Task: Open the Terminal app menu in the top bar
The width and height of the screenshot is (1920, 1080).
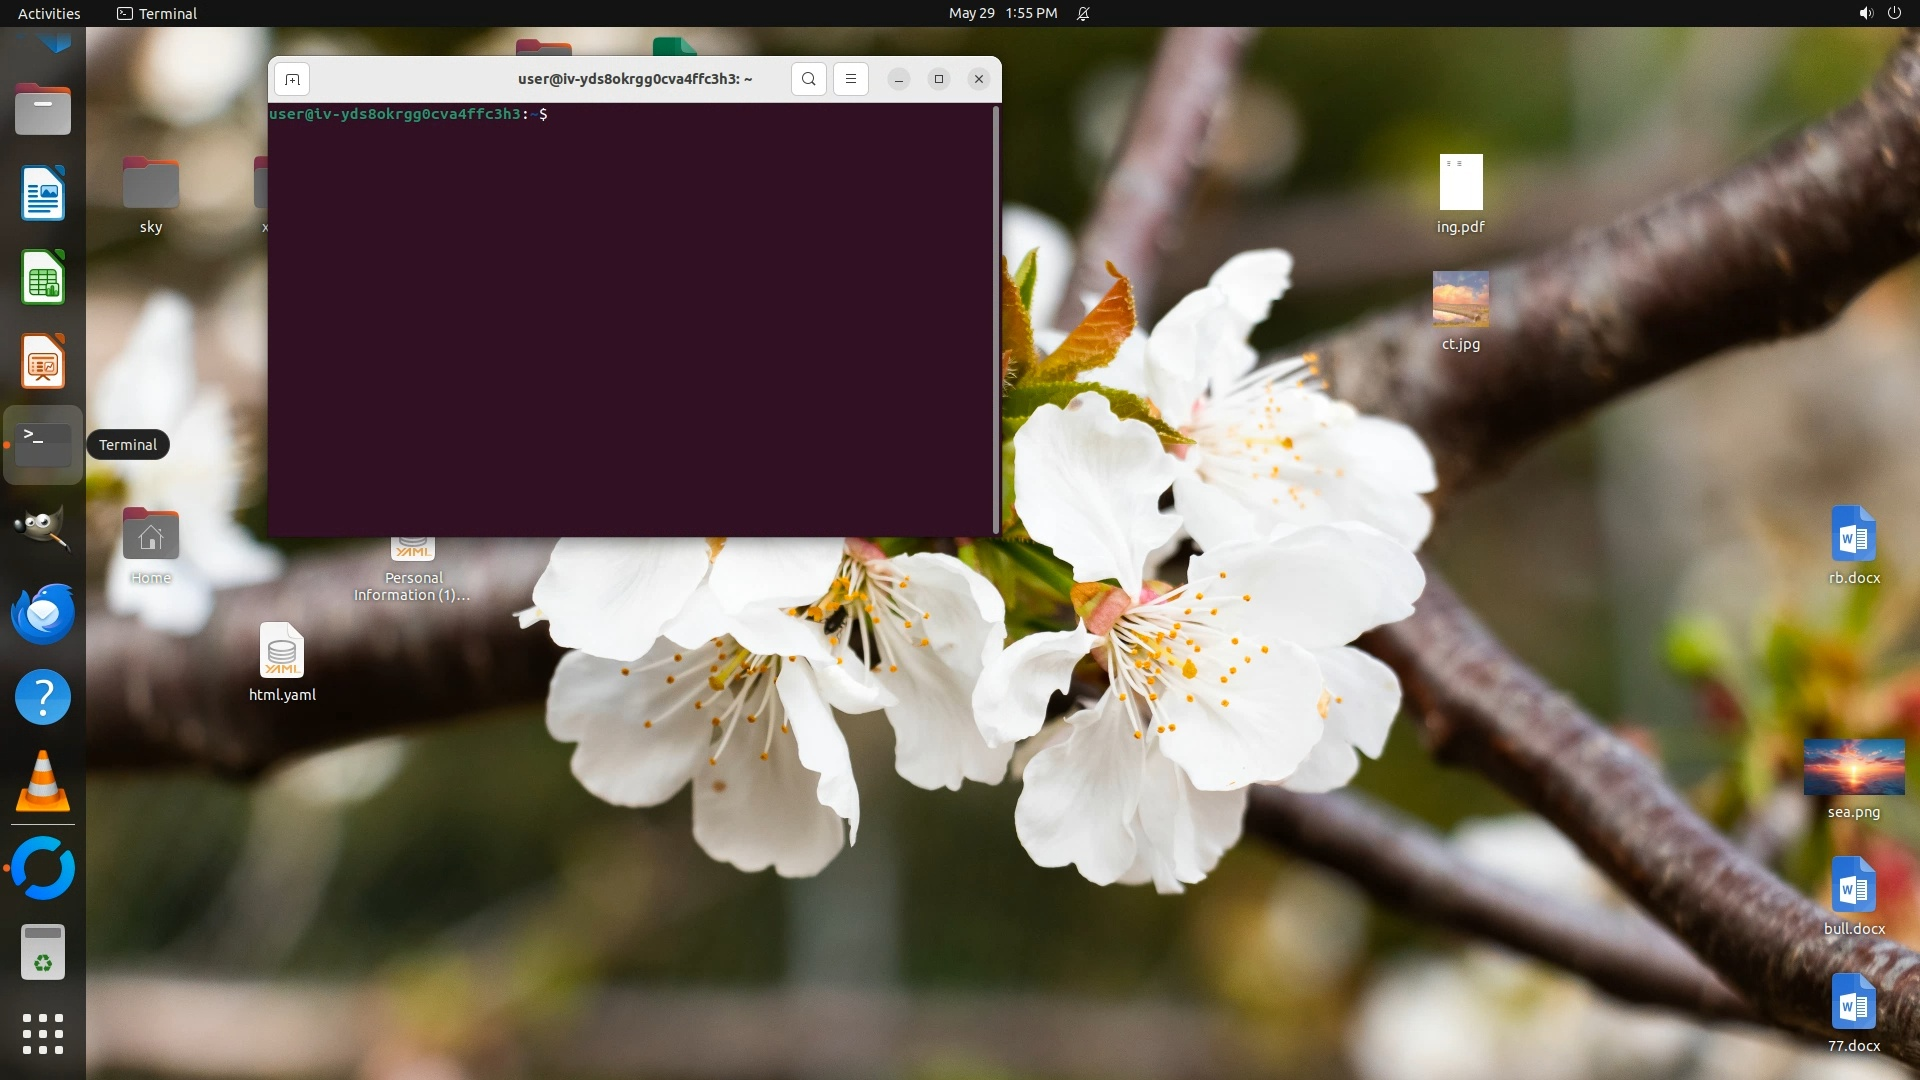Action: coord(157,13)
